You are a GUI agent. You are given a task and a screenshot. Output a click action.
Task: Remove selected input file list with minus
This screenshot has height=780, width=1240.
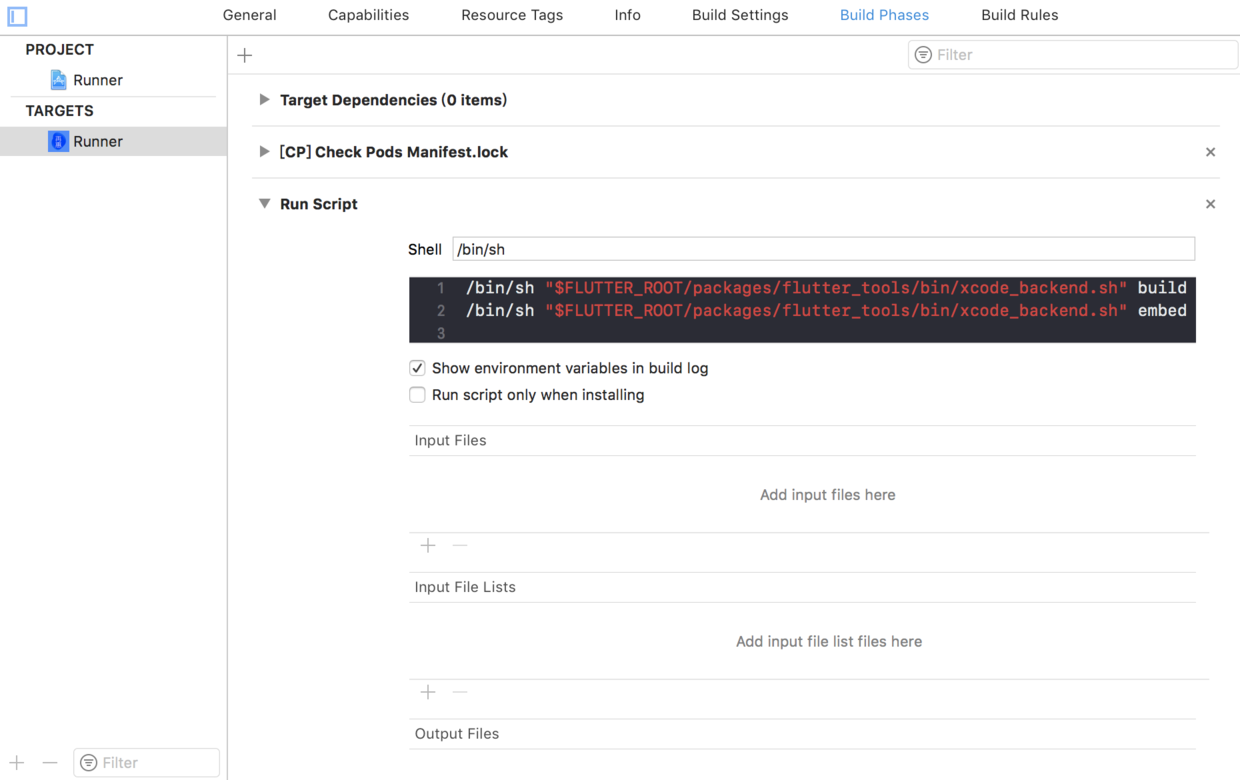click(460, 692)
